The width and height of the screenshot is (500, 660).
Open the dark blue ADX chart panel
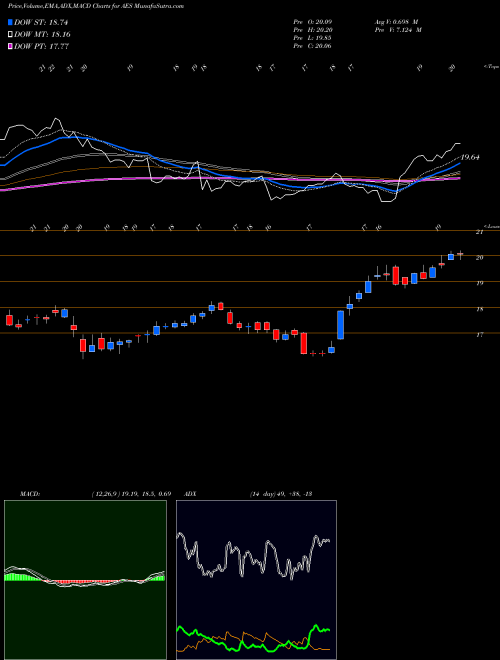tap(256, 580)
